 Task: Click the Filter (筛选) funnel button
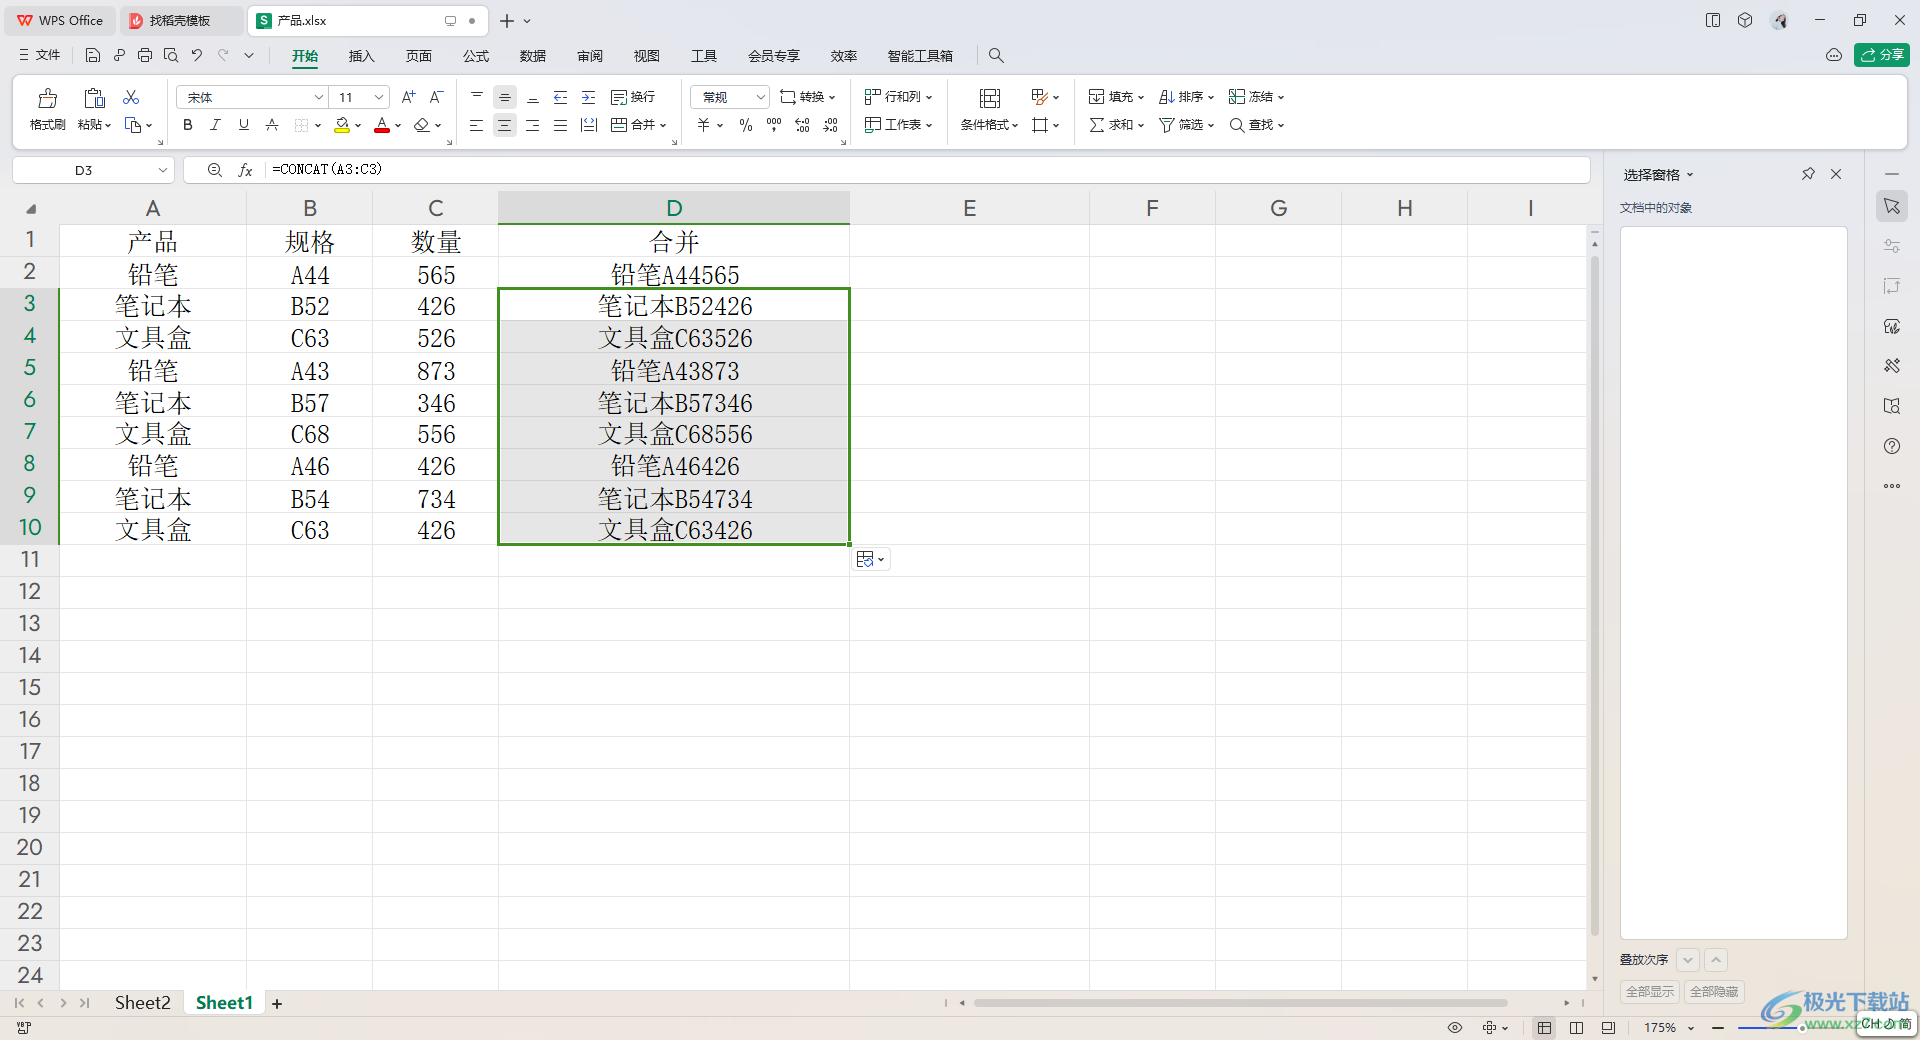coord(1186,125)
